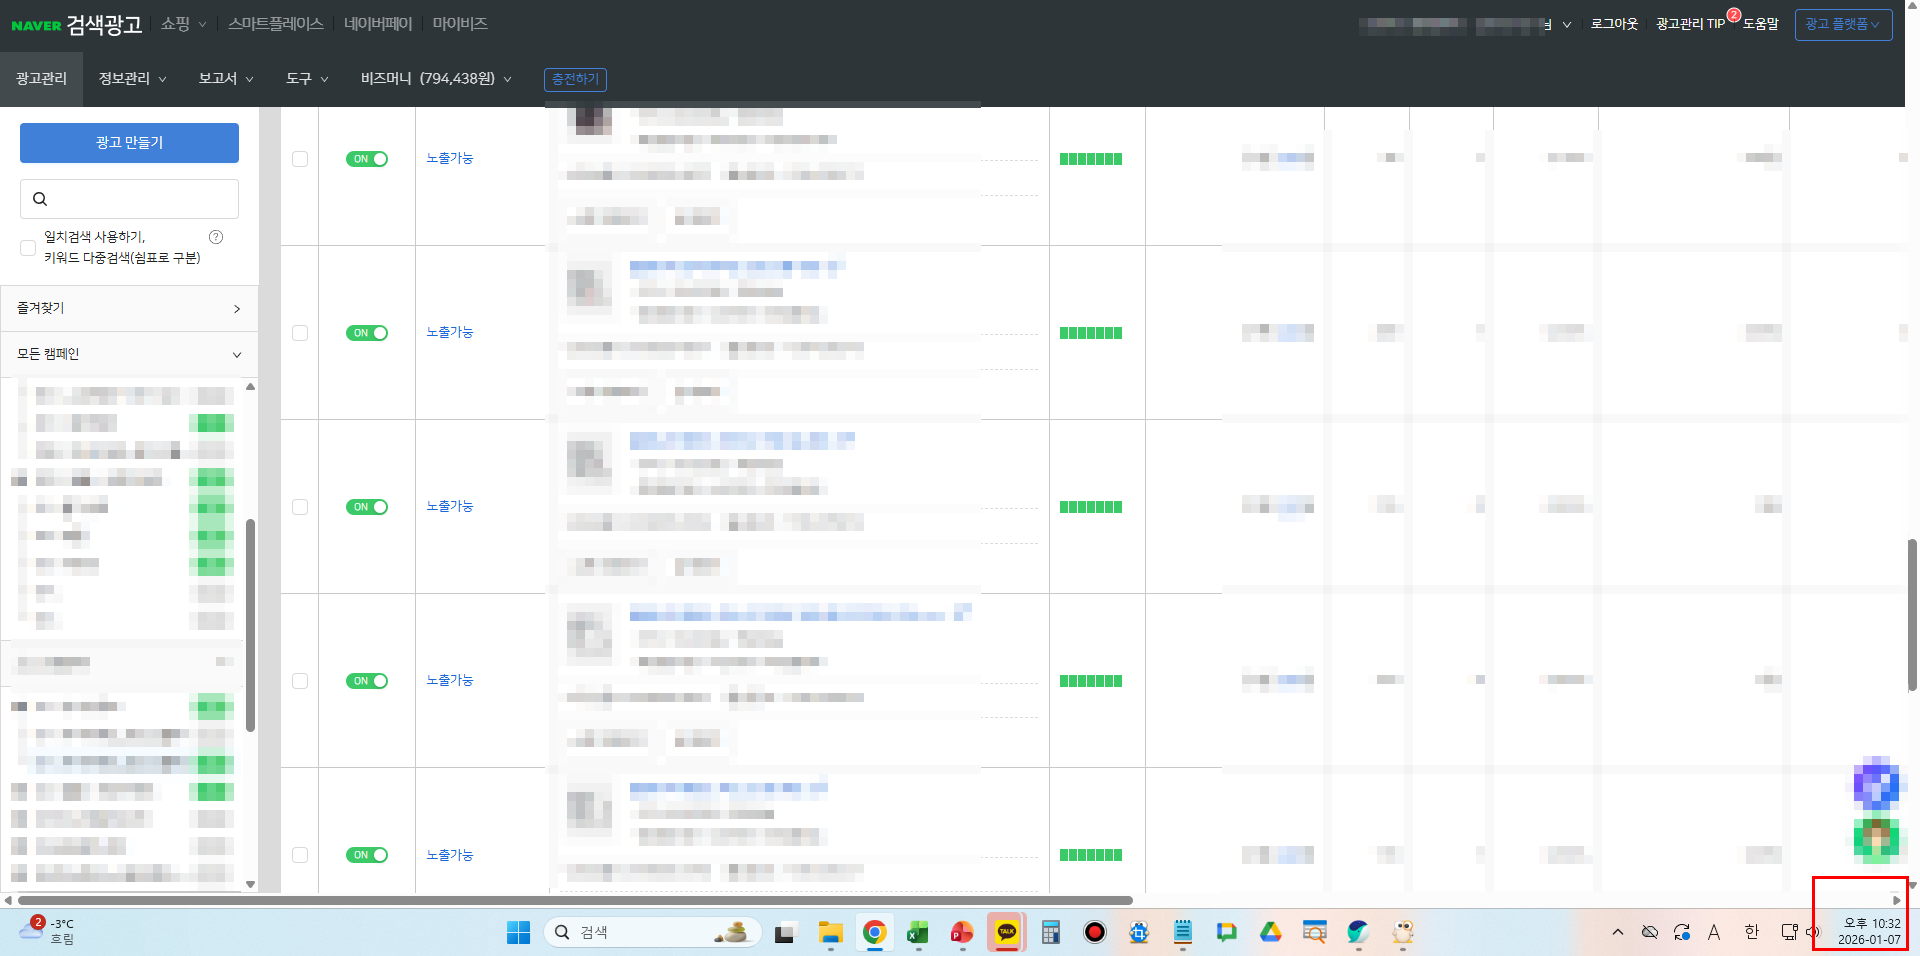Expand the 즐겨찾기 section

coord(129,308)
